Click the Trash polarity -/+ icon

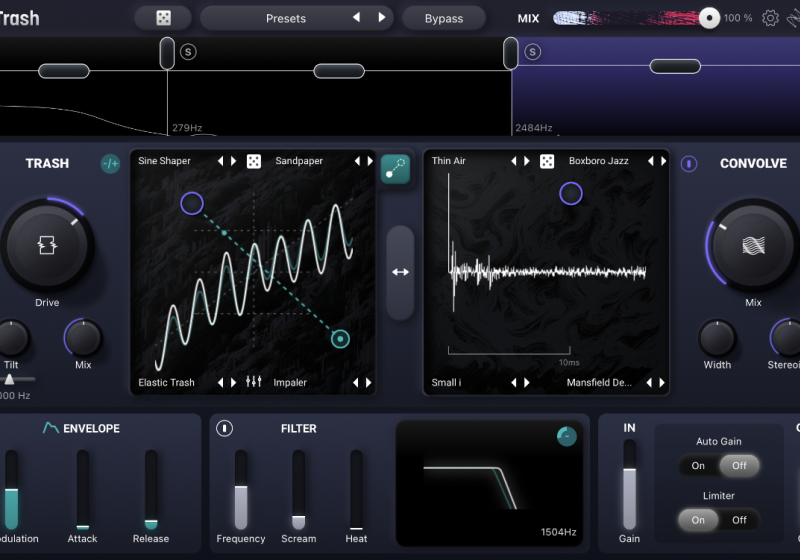tap(110, 164)
